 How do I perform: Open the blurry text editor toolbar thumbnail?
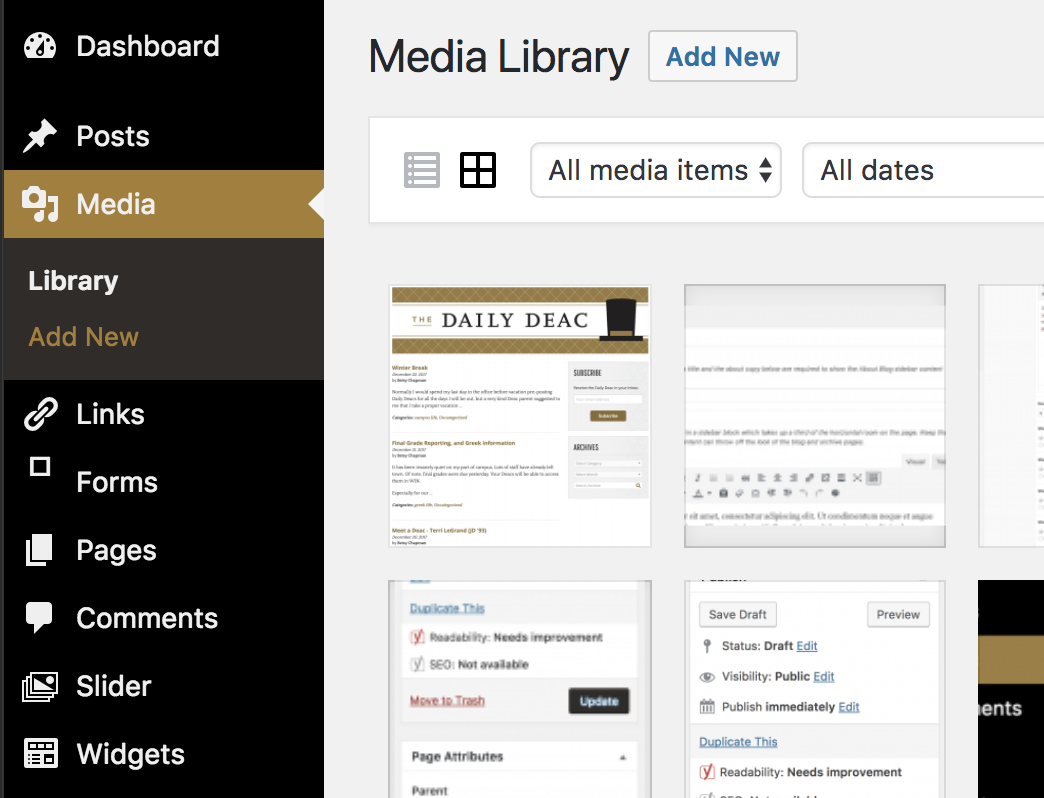click(815, 417)
